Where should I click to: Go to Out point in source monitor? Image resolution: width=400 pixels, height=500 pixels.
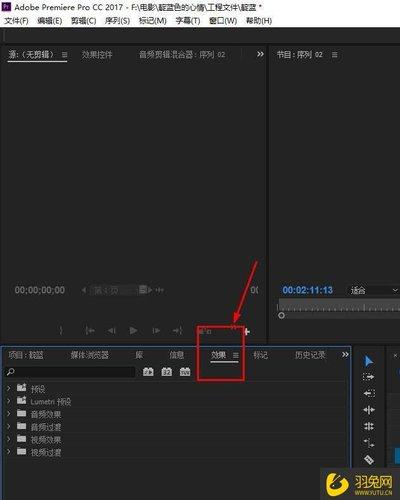[x=178, y=331]
